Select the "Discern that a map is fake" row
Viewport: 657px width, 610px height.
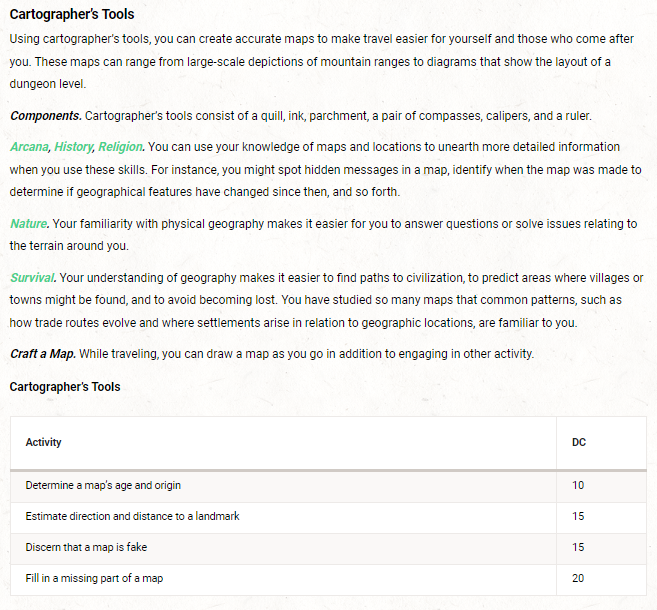click(x=88, y=547)
